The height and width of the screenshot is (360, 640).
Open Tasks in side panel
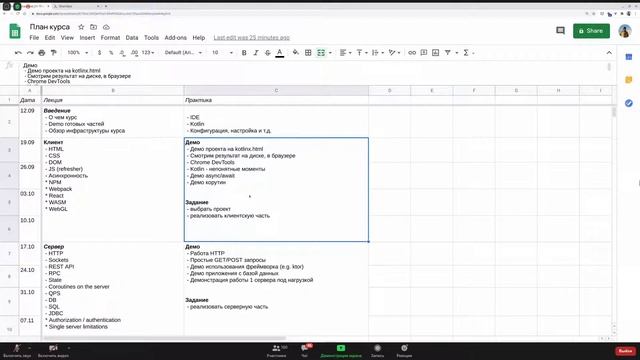[x=629, y=103]
